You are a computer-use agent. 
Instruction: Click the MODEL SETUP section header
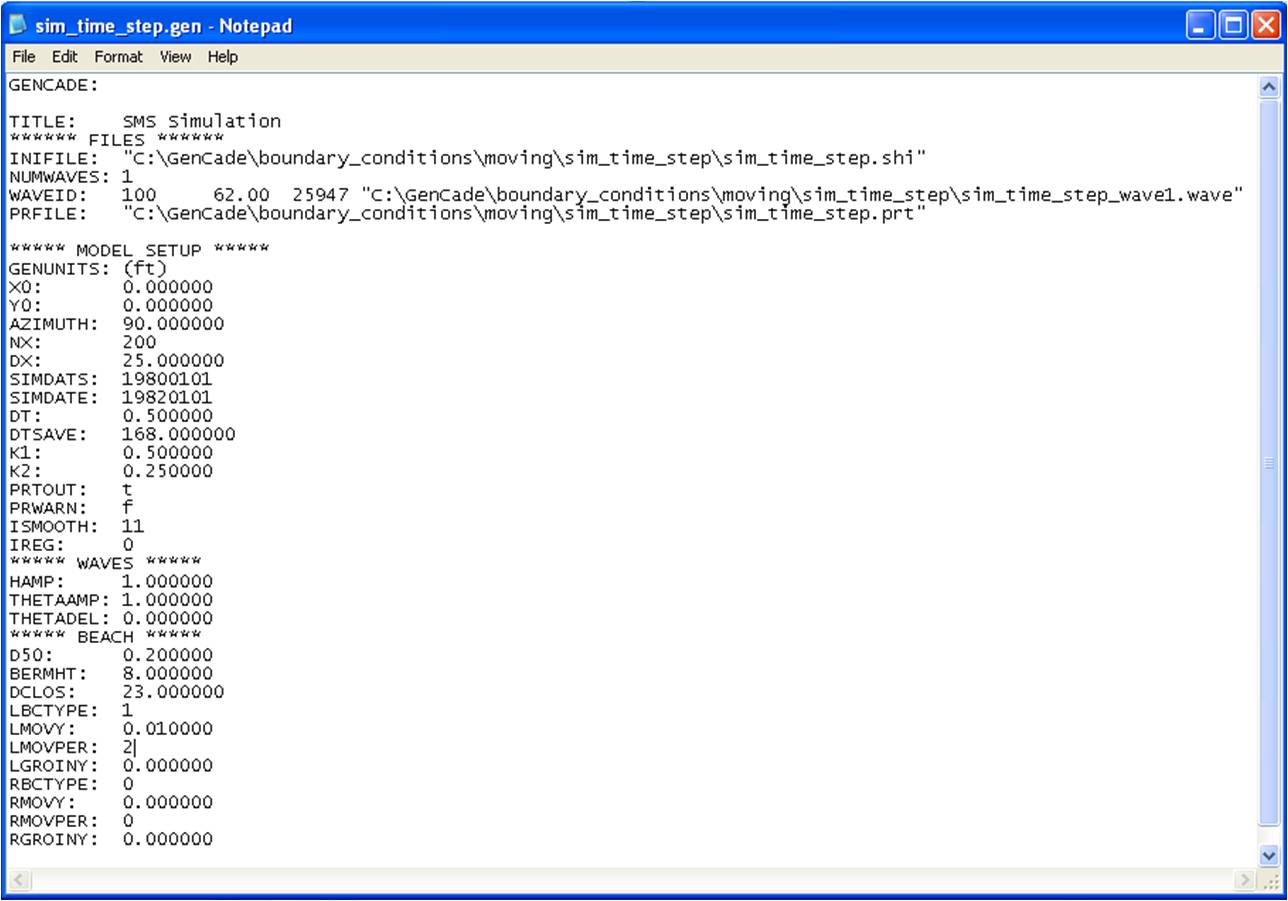139,249
